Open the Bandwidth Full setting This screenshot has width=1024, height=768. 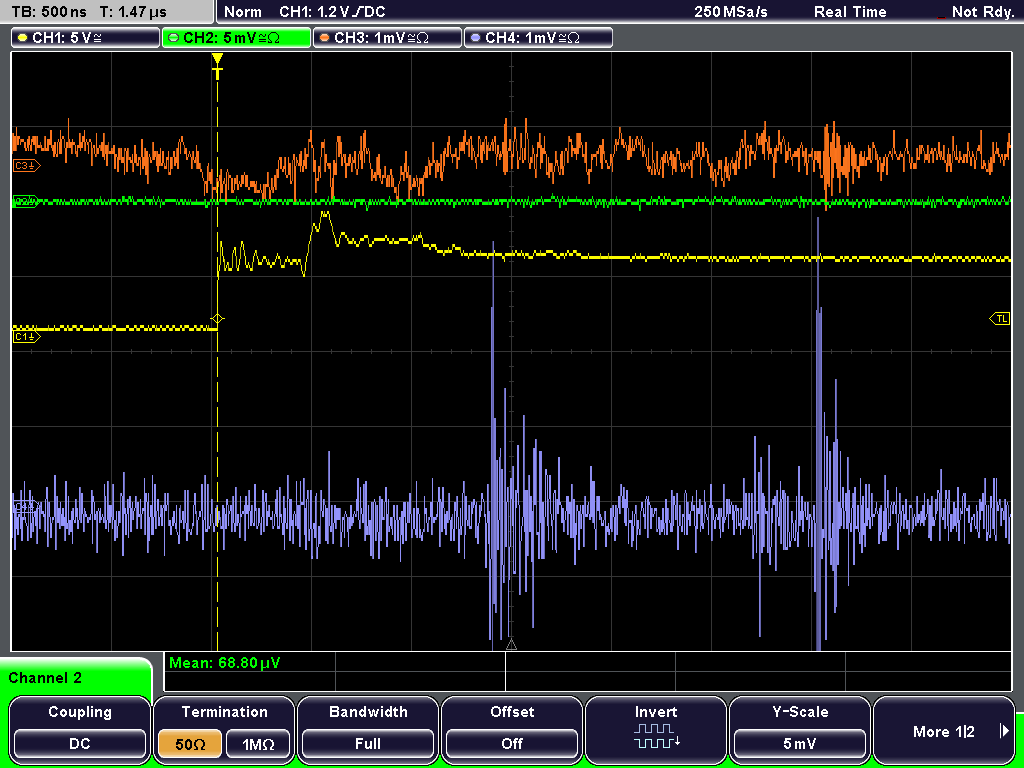tap(368, 744)
